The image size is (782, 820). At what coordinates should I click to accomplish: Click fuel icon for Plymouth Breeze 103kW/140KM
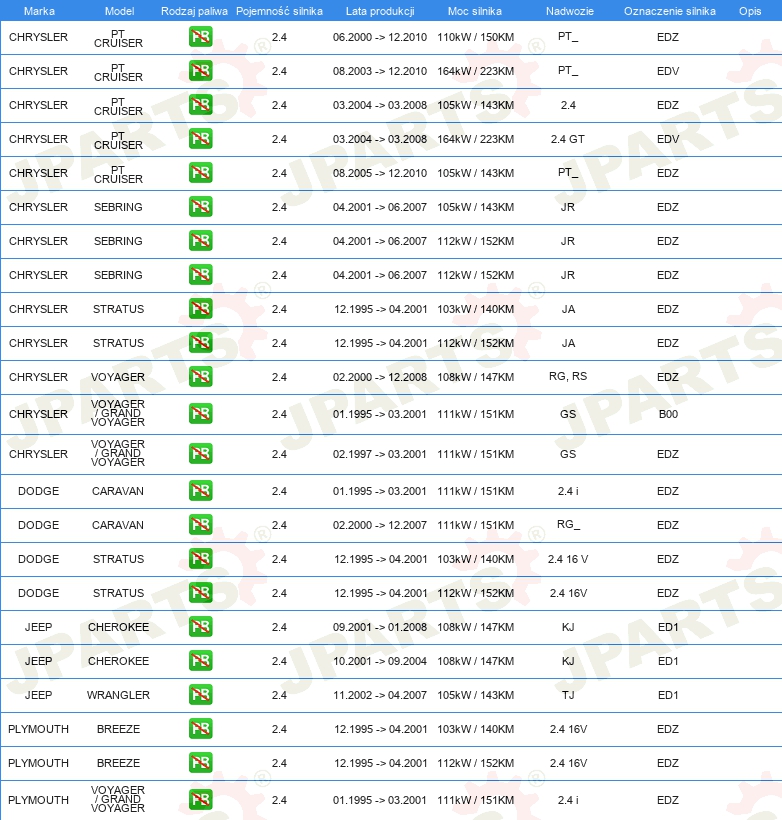[x=201, y=728]
